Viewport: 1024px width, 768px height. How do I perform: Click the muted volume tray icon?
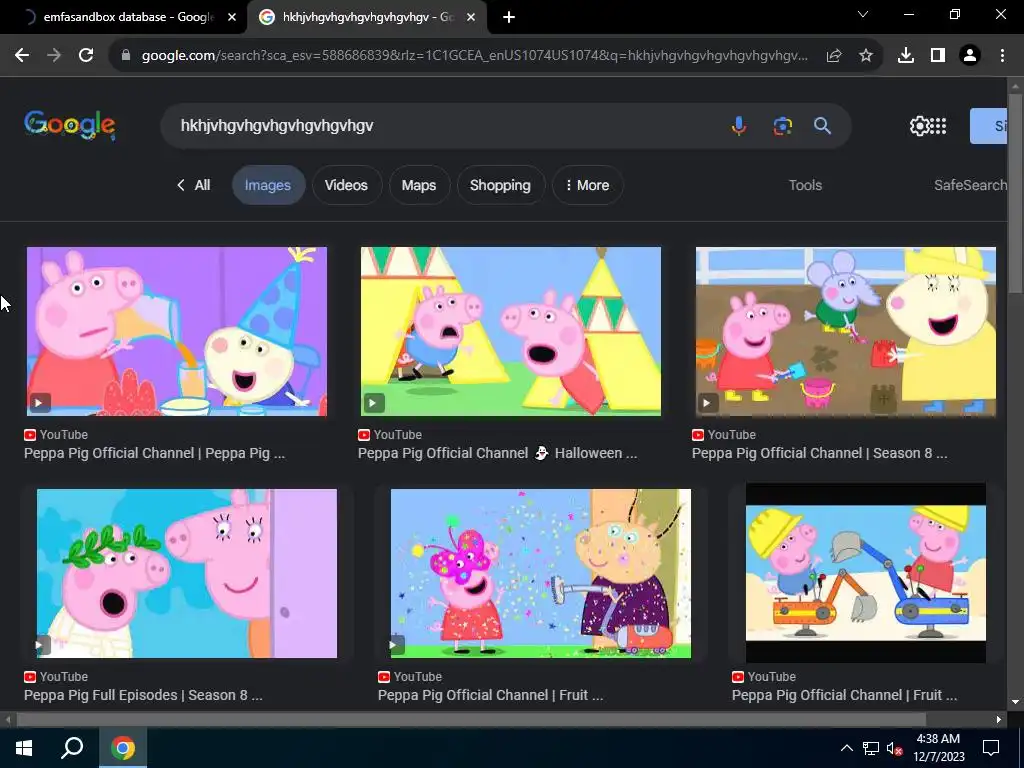[894, 748]
